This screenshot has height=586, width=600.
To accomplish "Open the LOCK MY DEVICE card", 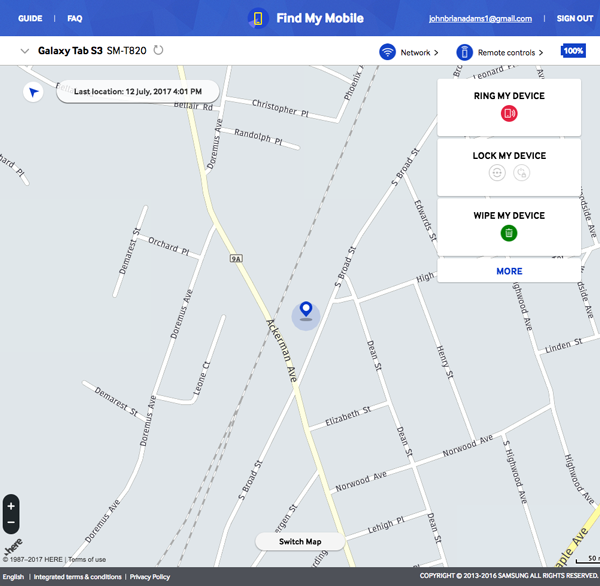I will point(509,168).
